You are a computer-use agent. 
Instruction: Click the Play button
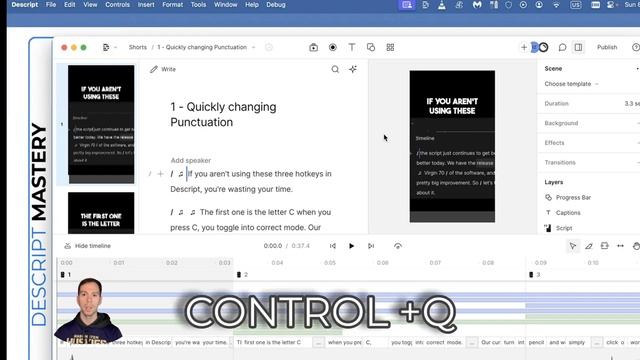(351, 246)
